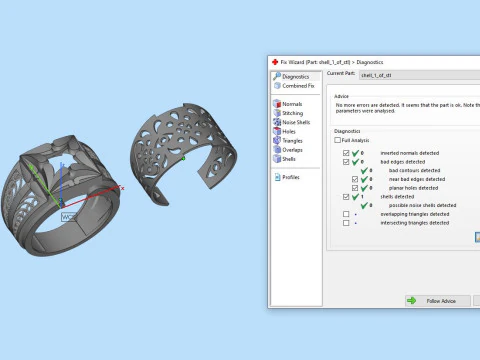The image size is (480, 360).
Task: Click green checkmark beside bad contours detected
Action: pyautogui.click(x=364, y=170)
